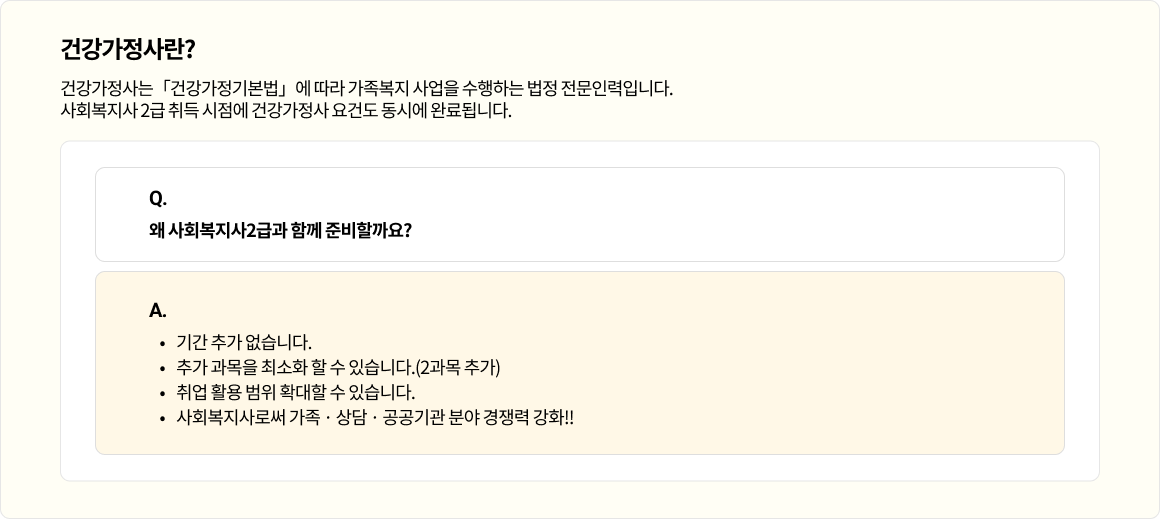Click the bullet dot before 사회복지사로써 line
Image resolution: width=1160 pixels, height=519 pixels.
coord(161,419)
